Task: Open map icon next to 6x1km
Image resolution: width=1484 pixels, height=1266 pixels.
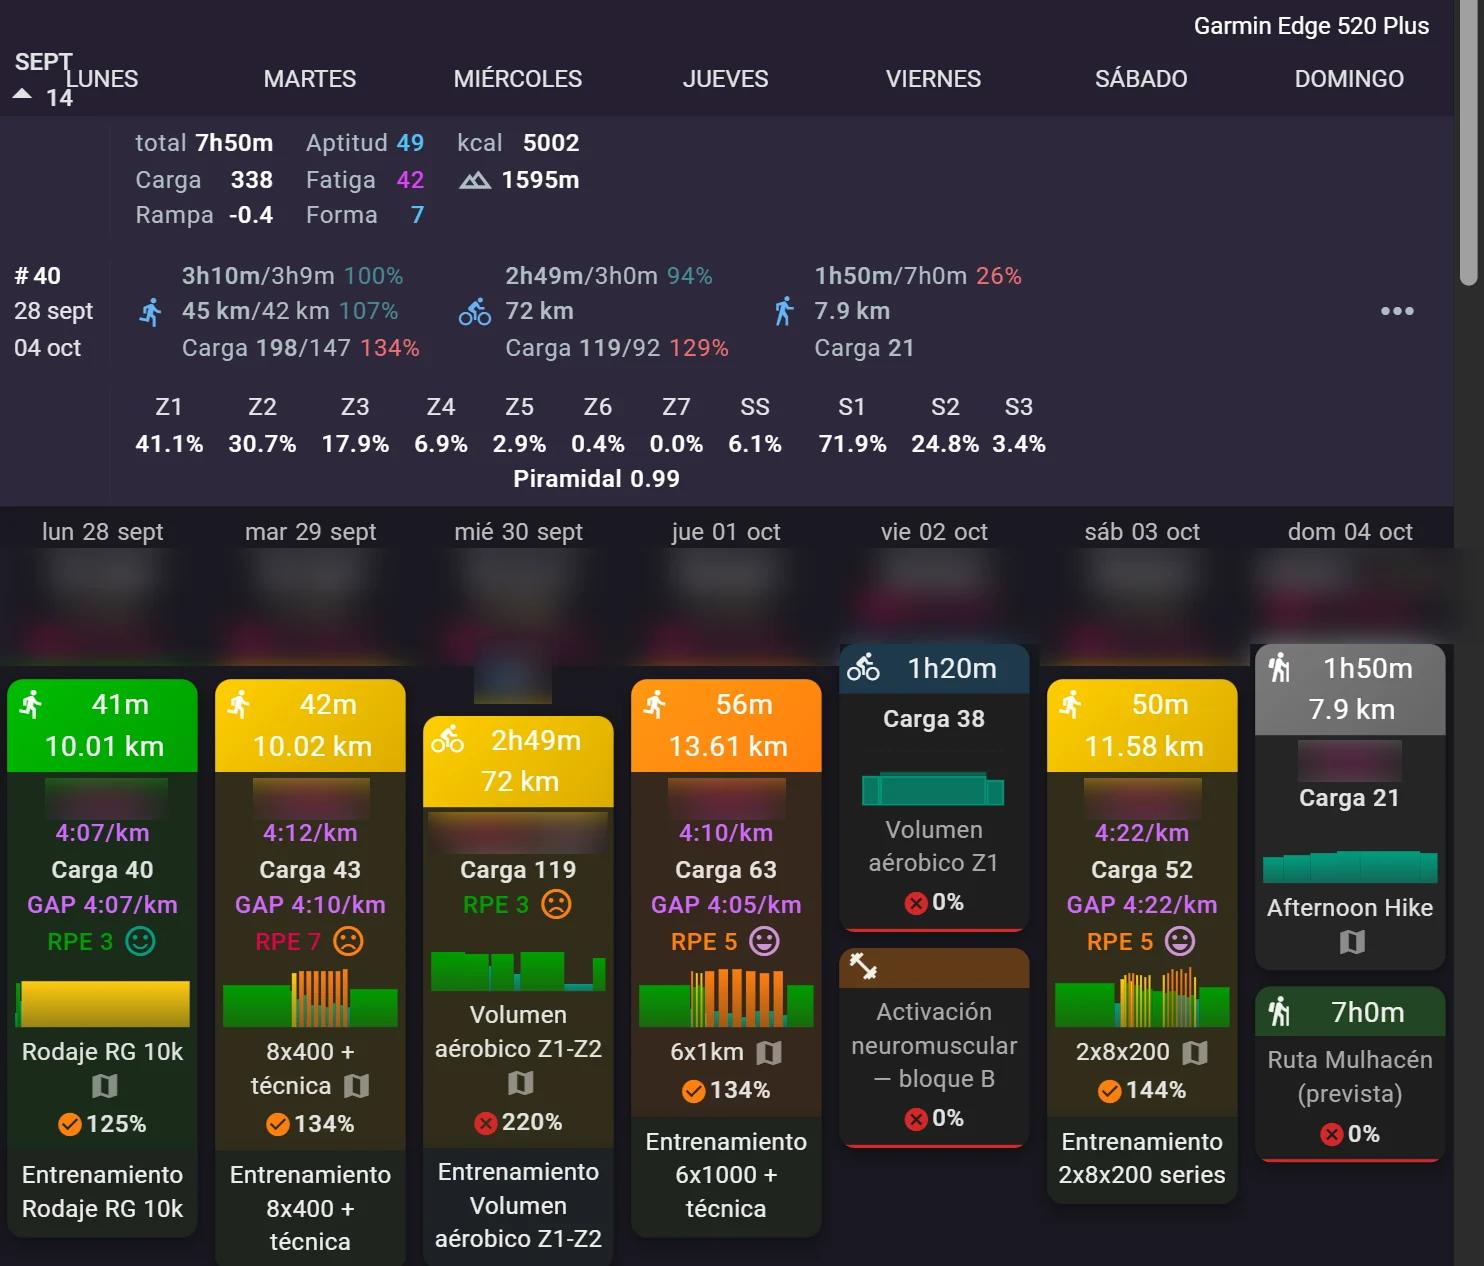Action: click(769, 1052)
